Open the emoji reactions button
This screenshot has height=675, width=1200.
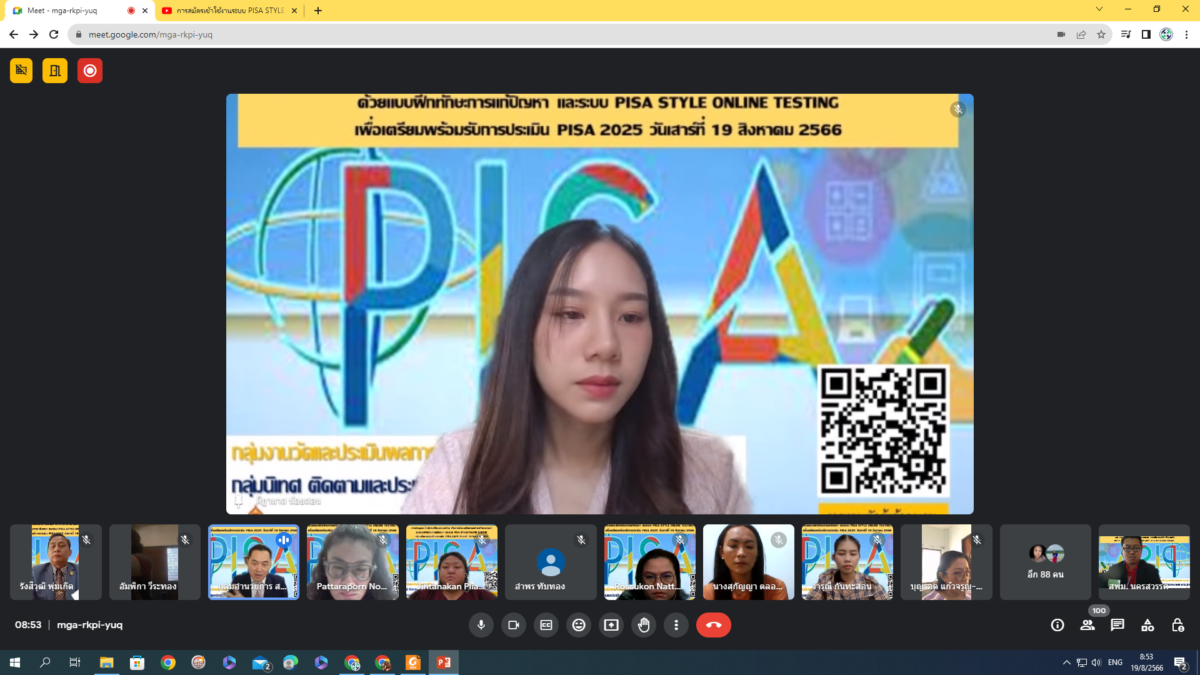coord(578,625)
